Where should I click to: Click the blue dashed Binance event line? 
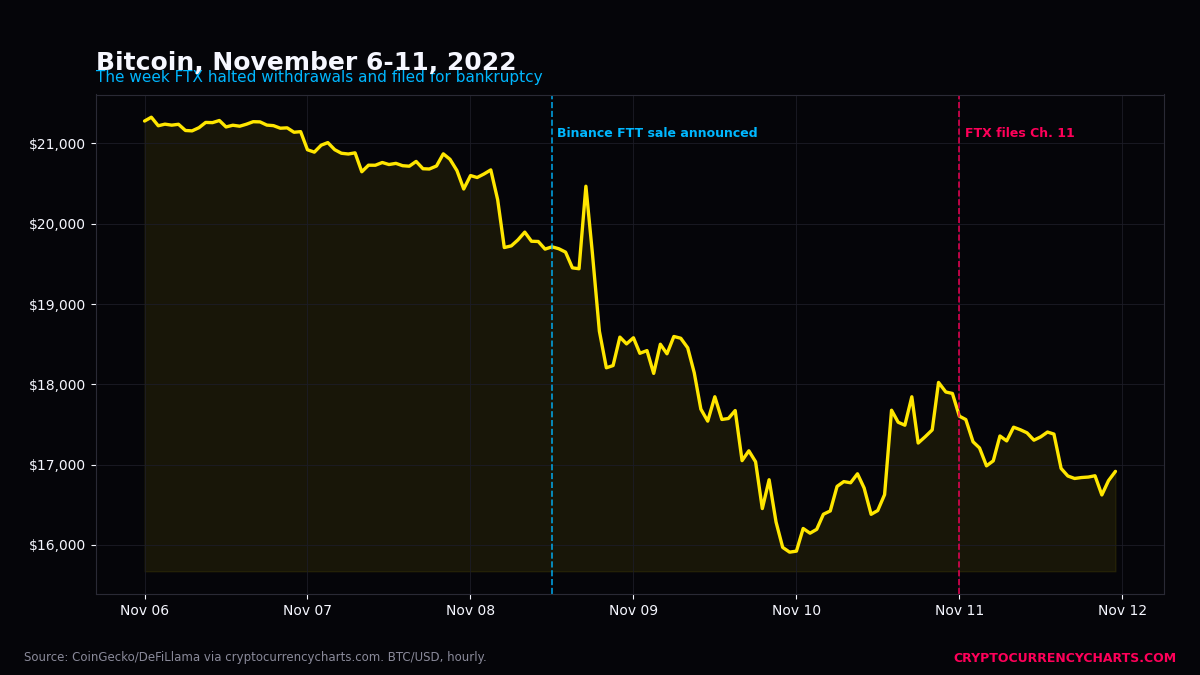pyautogui.click(x=552, y=345)
